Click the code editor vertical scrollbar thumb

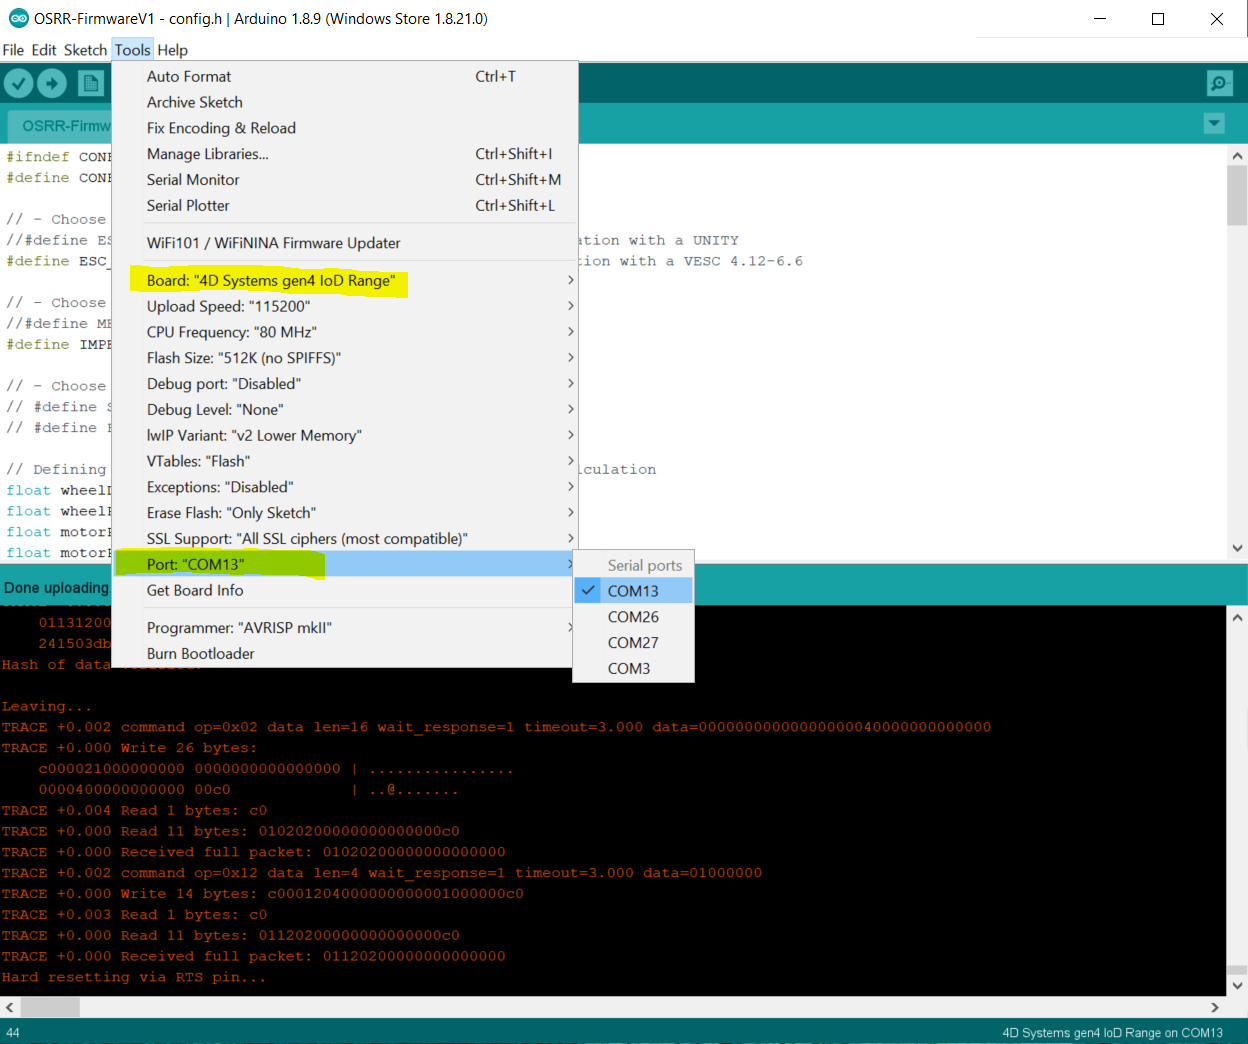click(1237, 195)
